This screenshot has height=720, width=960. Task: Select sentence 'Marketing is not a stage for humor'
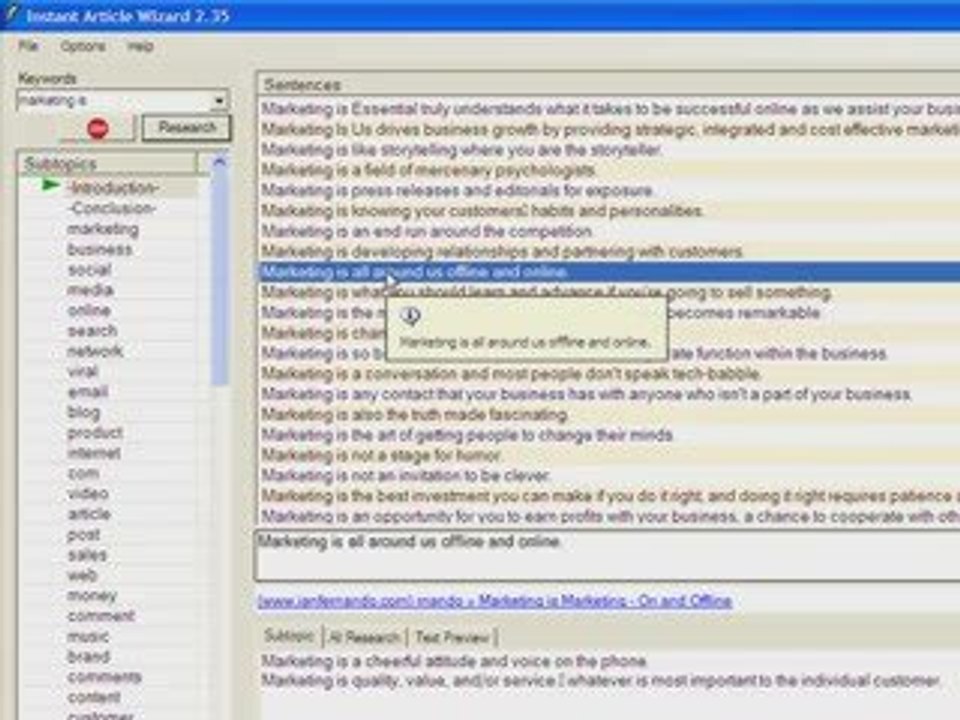609,455
